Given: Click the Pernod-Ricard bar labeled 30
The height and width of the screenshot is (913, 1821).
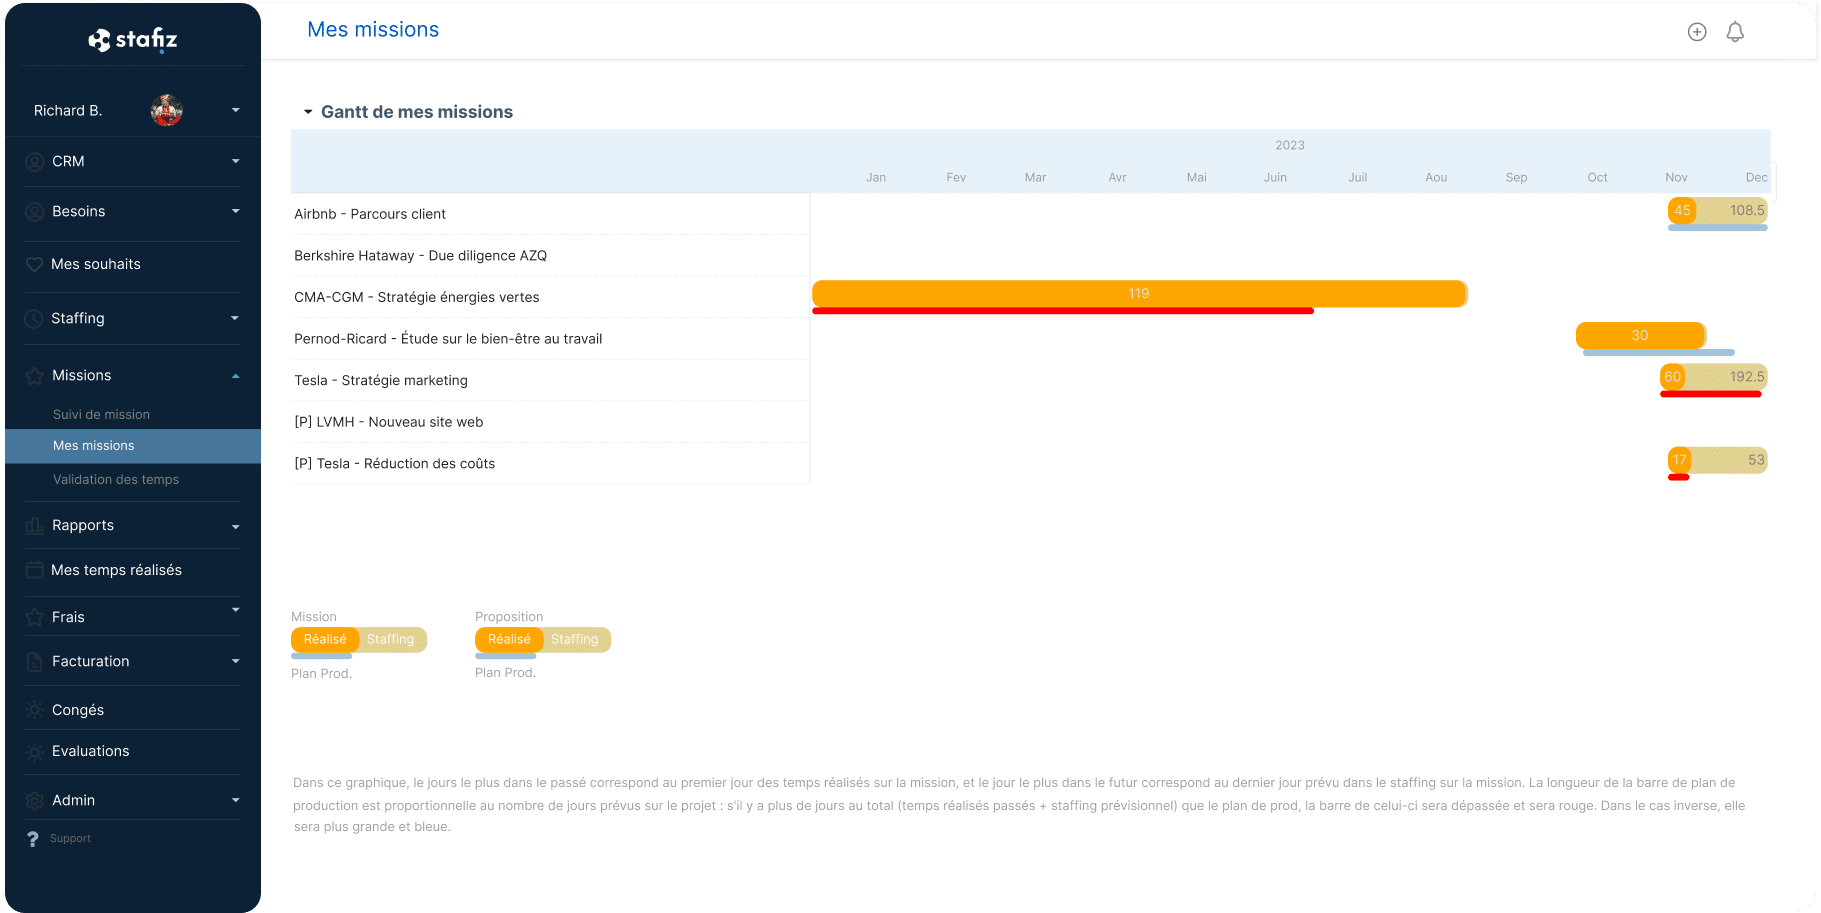Looking at the screenshot, I should point(1640,336).
